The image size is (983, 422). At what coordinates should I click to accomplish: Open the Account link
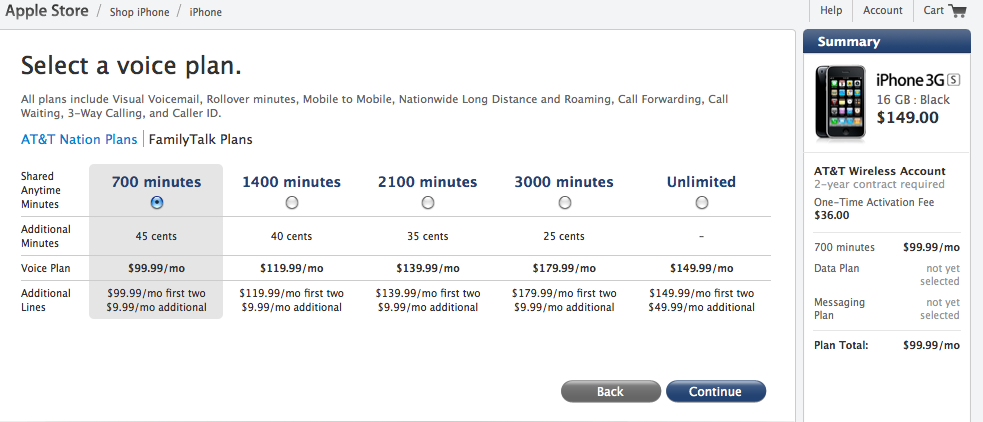(x=883, y=10)
